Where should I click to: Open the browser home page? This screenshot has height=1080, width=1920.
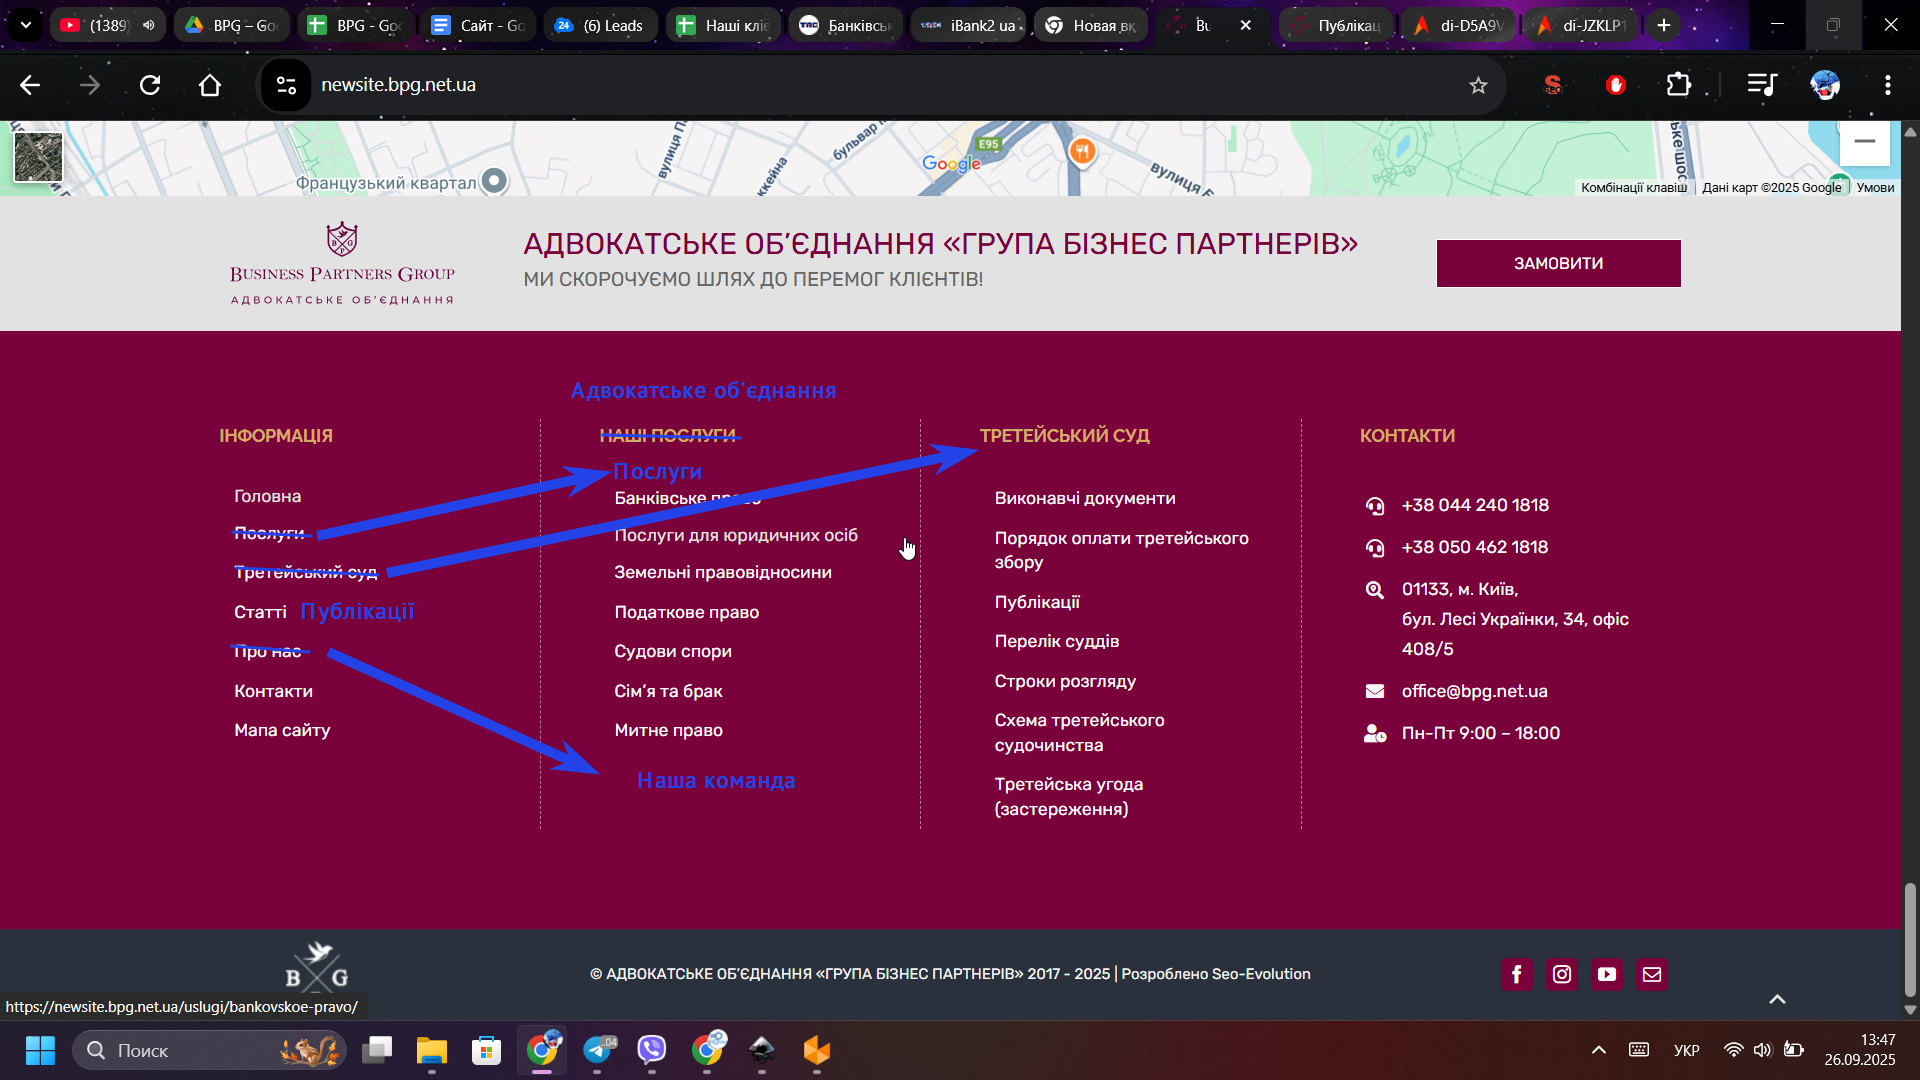pos(210,85)
